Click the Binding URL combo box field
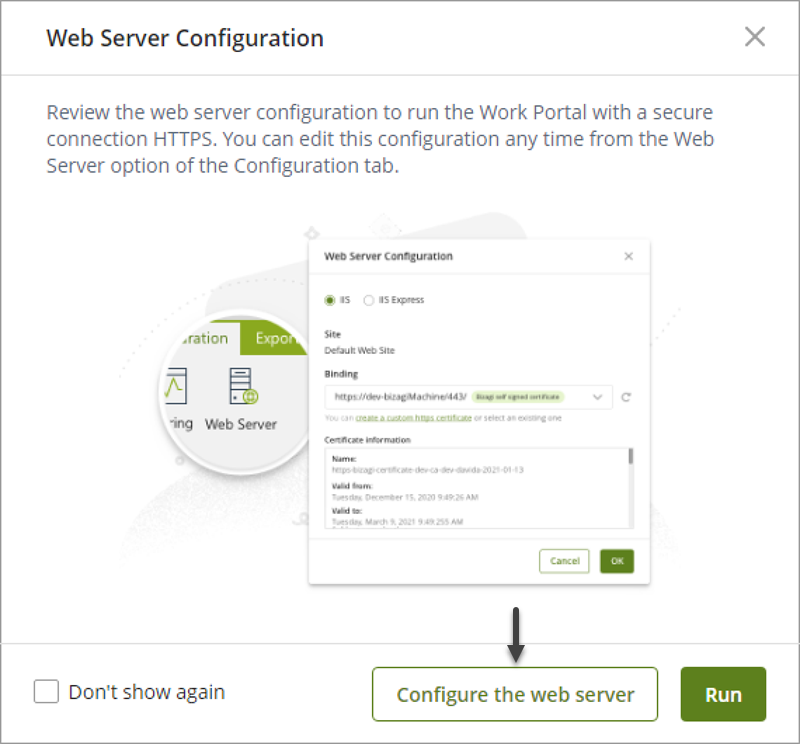Screen dimensions: 800x744 [x=468, y=397]
